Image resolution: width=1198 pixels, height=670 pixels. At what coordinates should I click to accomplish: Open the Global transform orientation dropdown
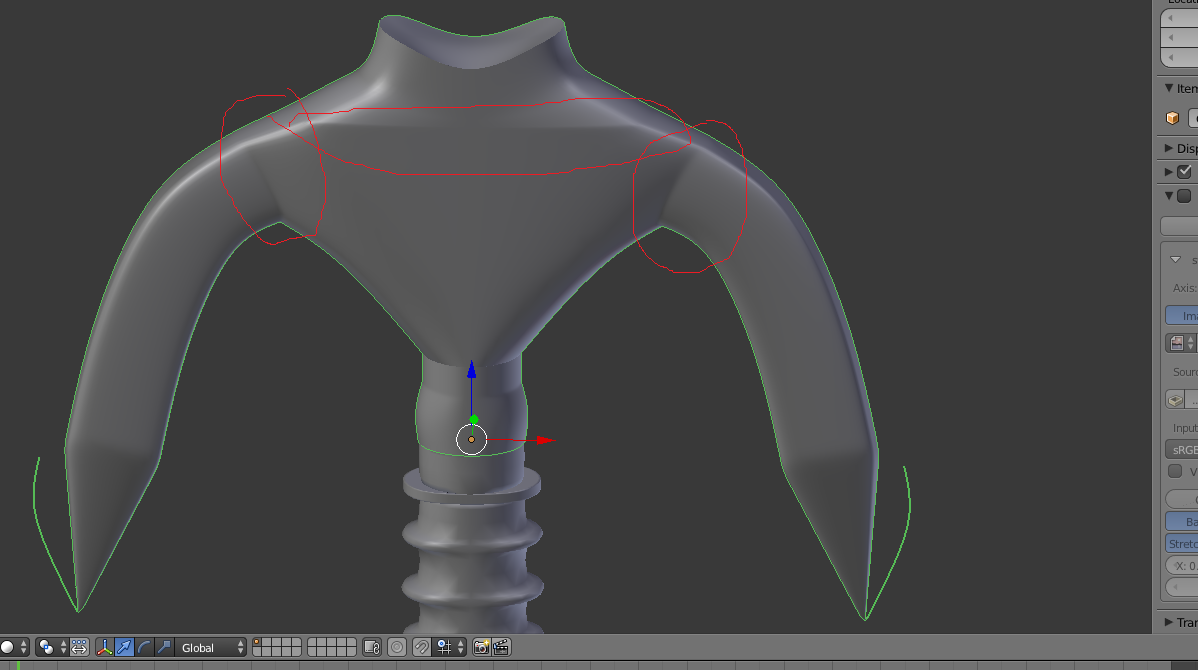coord(210,647)
